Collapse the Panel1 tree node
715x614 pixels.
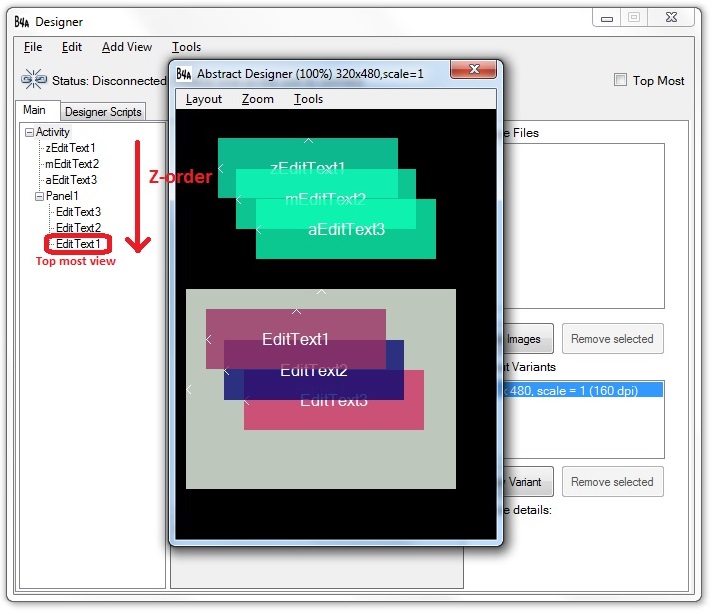coord(40,196)
